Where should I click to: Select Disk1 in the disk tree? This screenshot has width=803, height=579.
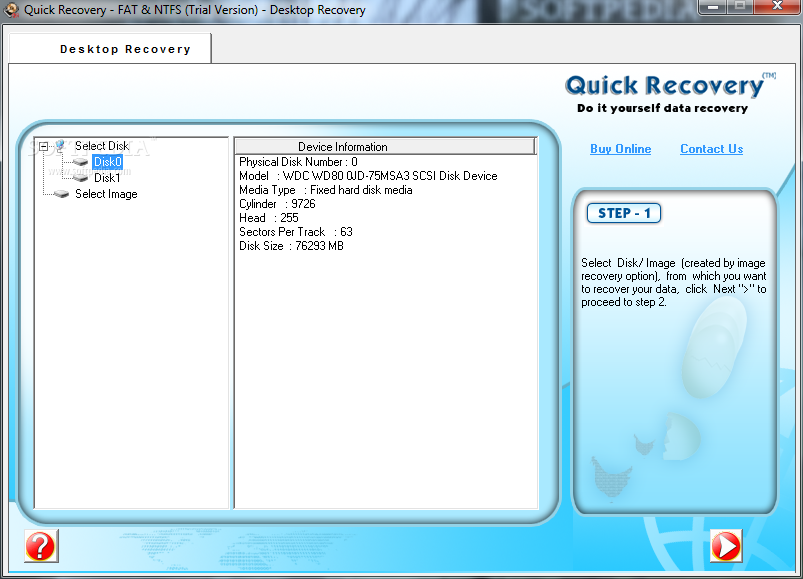click(x=107, y=178)
